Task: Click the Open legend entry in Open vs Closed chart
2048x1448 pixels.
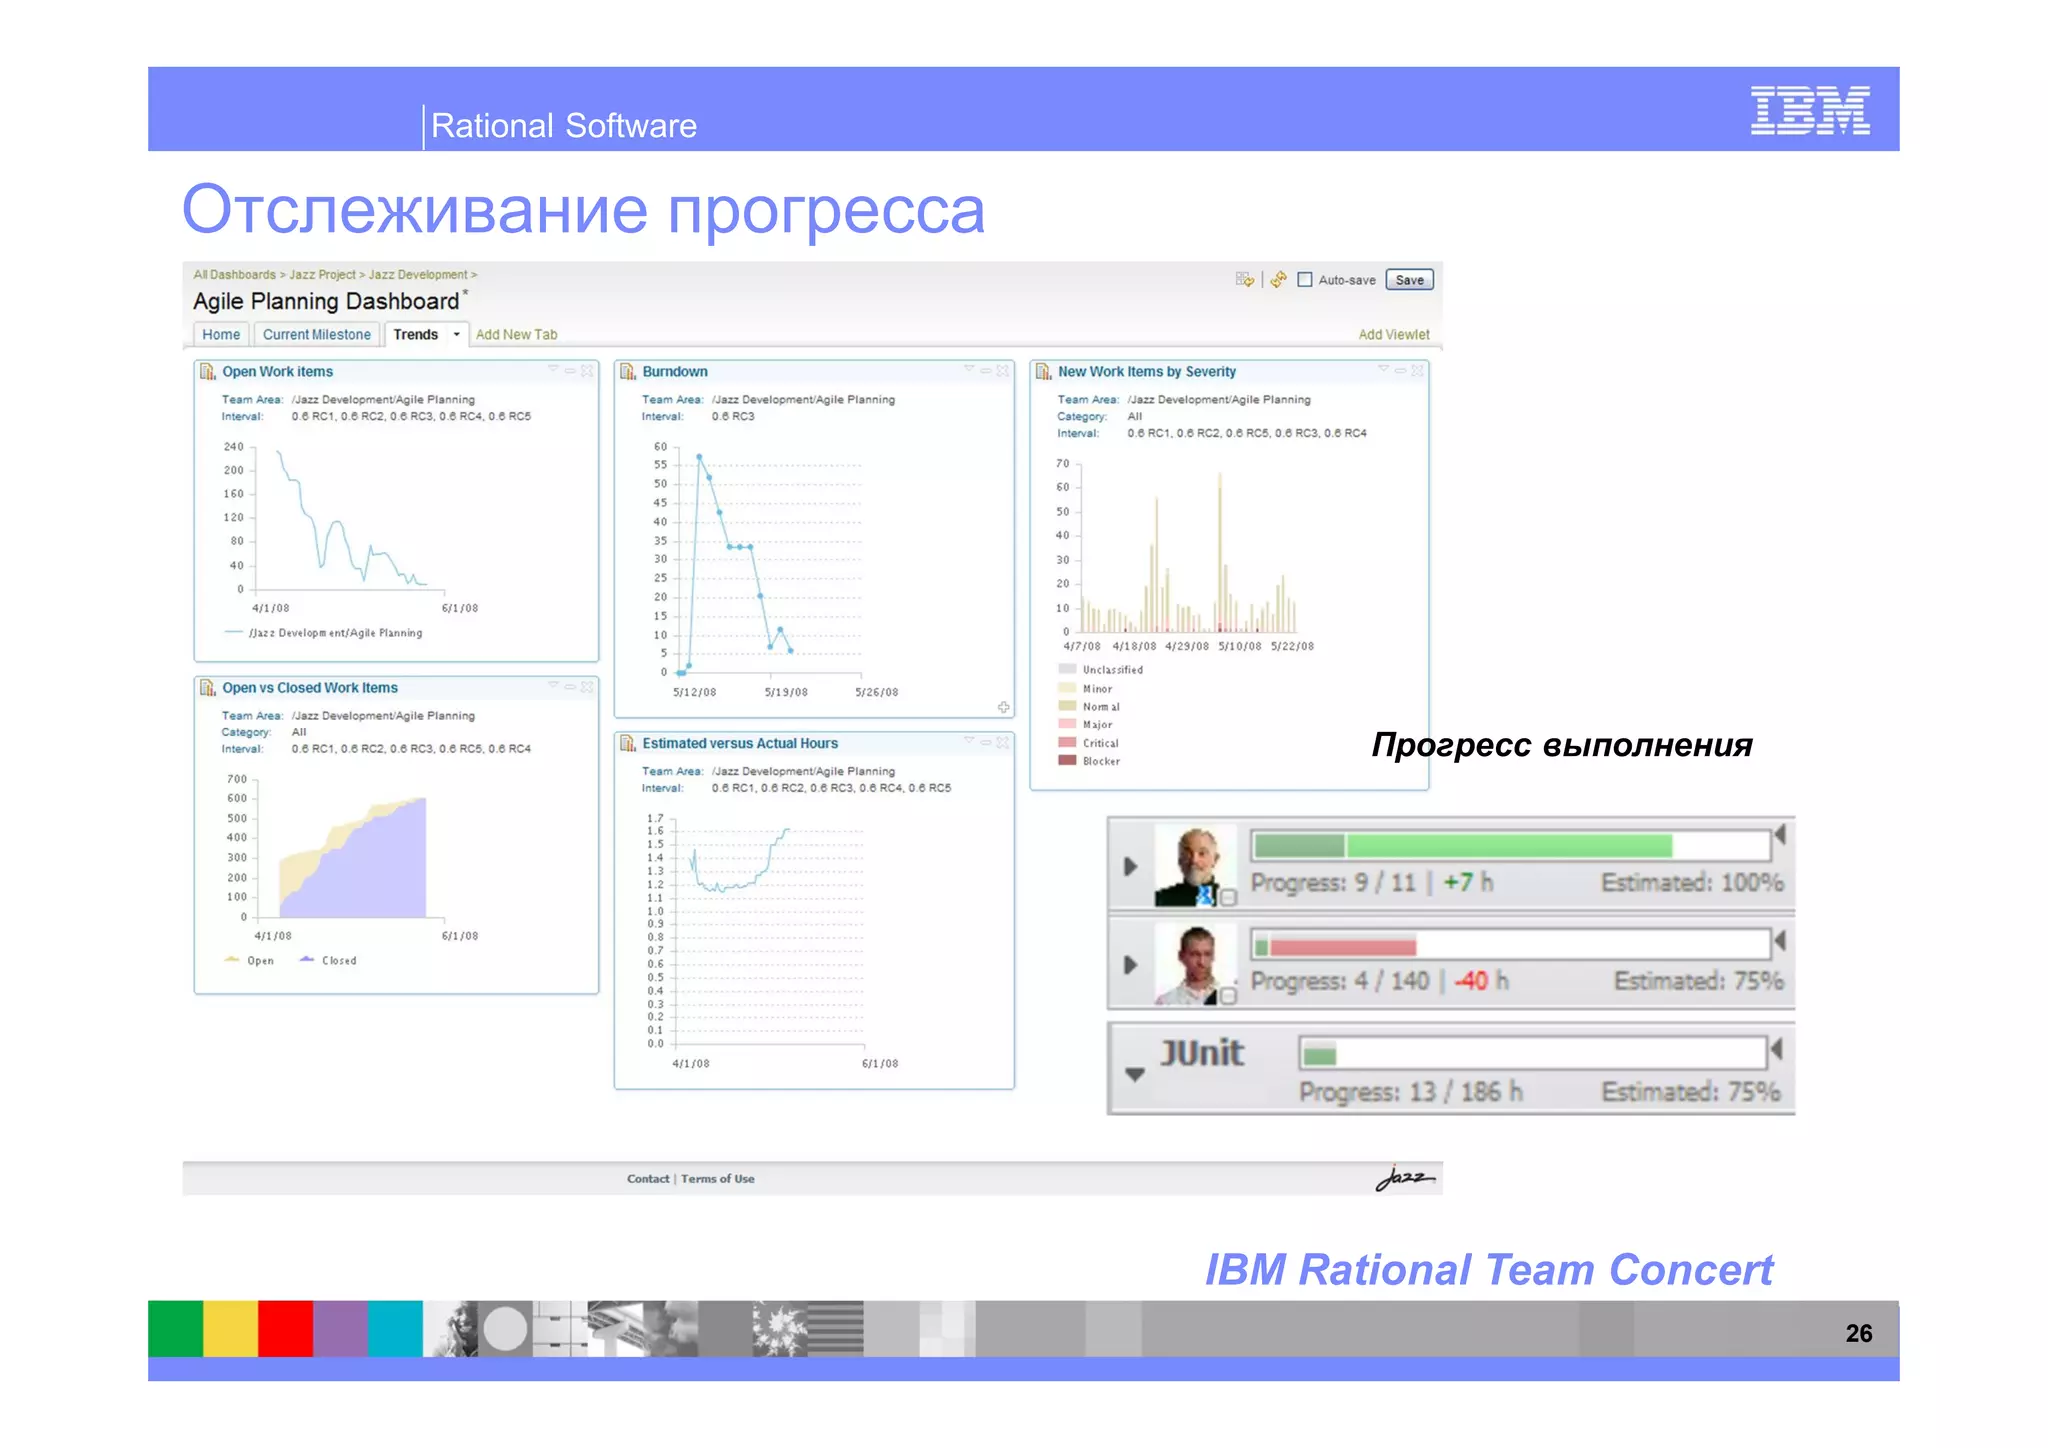Action: (249, 961)
